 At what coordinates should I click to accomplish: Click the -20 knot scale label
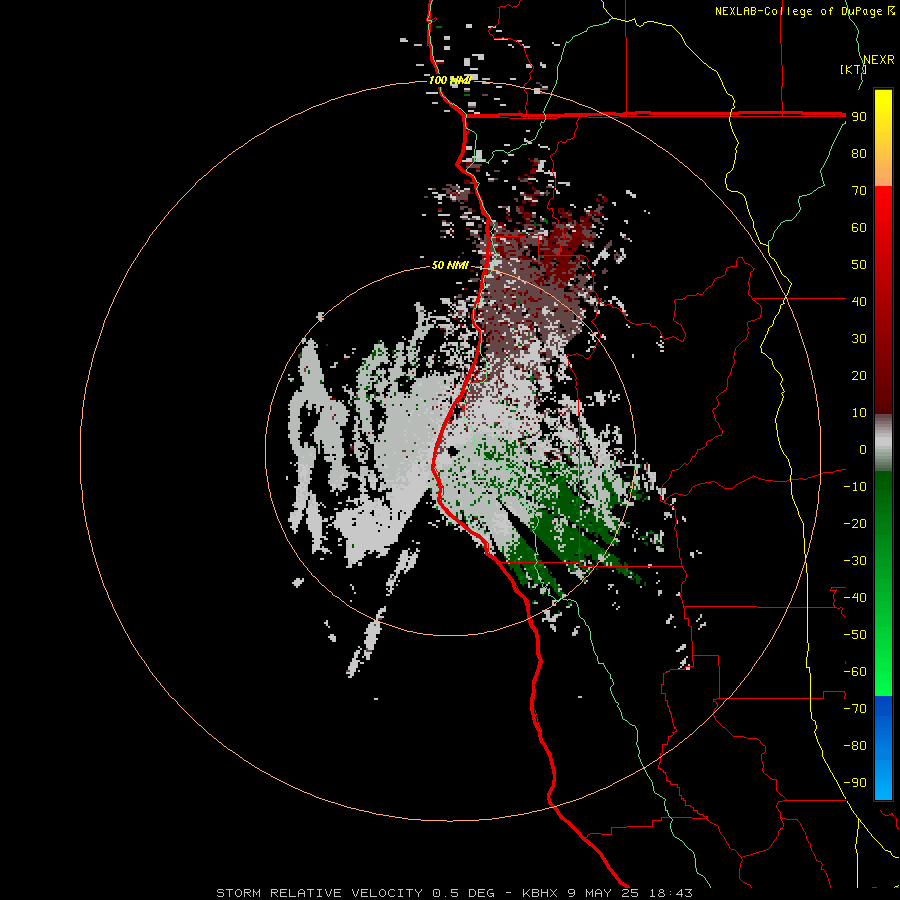tap(855, 523)
